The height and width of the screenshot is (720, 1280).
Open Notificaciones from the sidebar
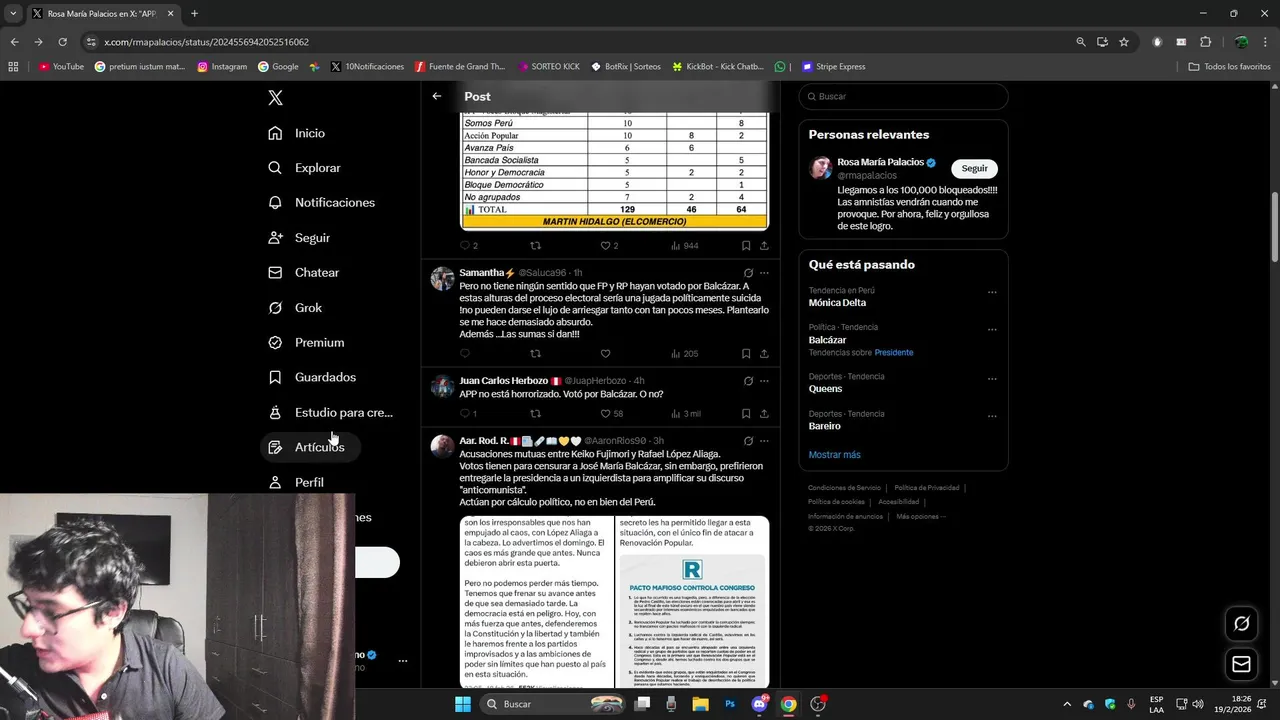[321, 202]
